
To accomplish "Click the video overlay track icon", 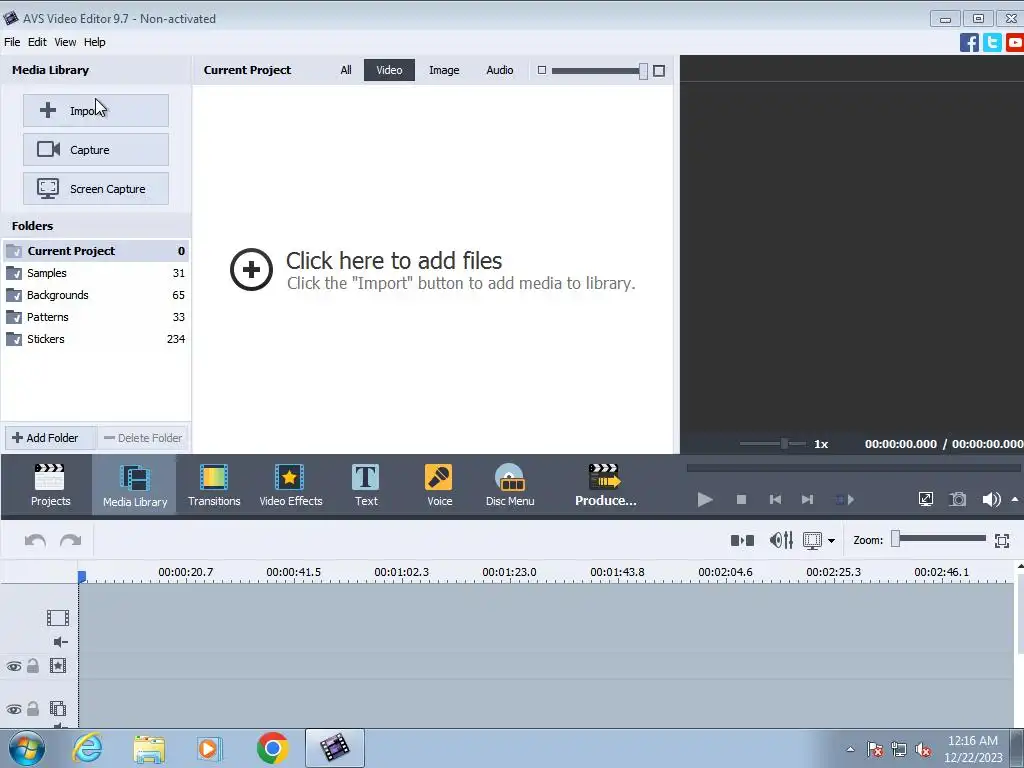I will tap(57, 709).
